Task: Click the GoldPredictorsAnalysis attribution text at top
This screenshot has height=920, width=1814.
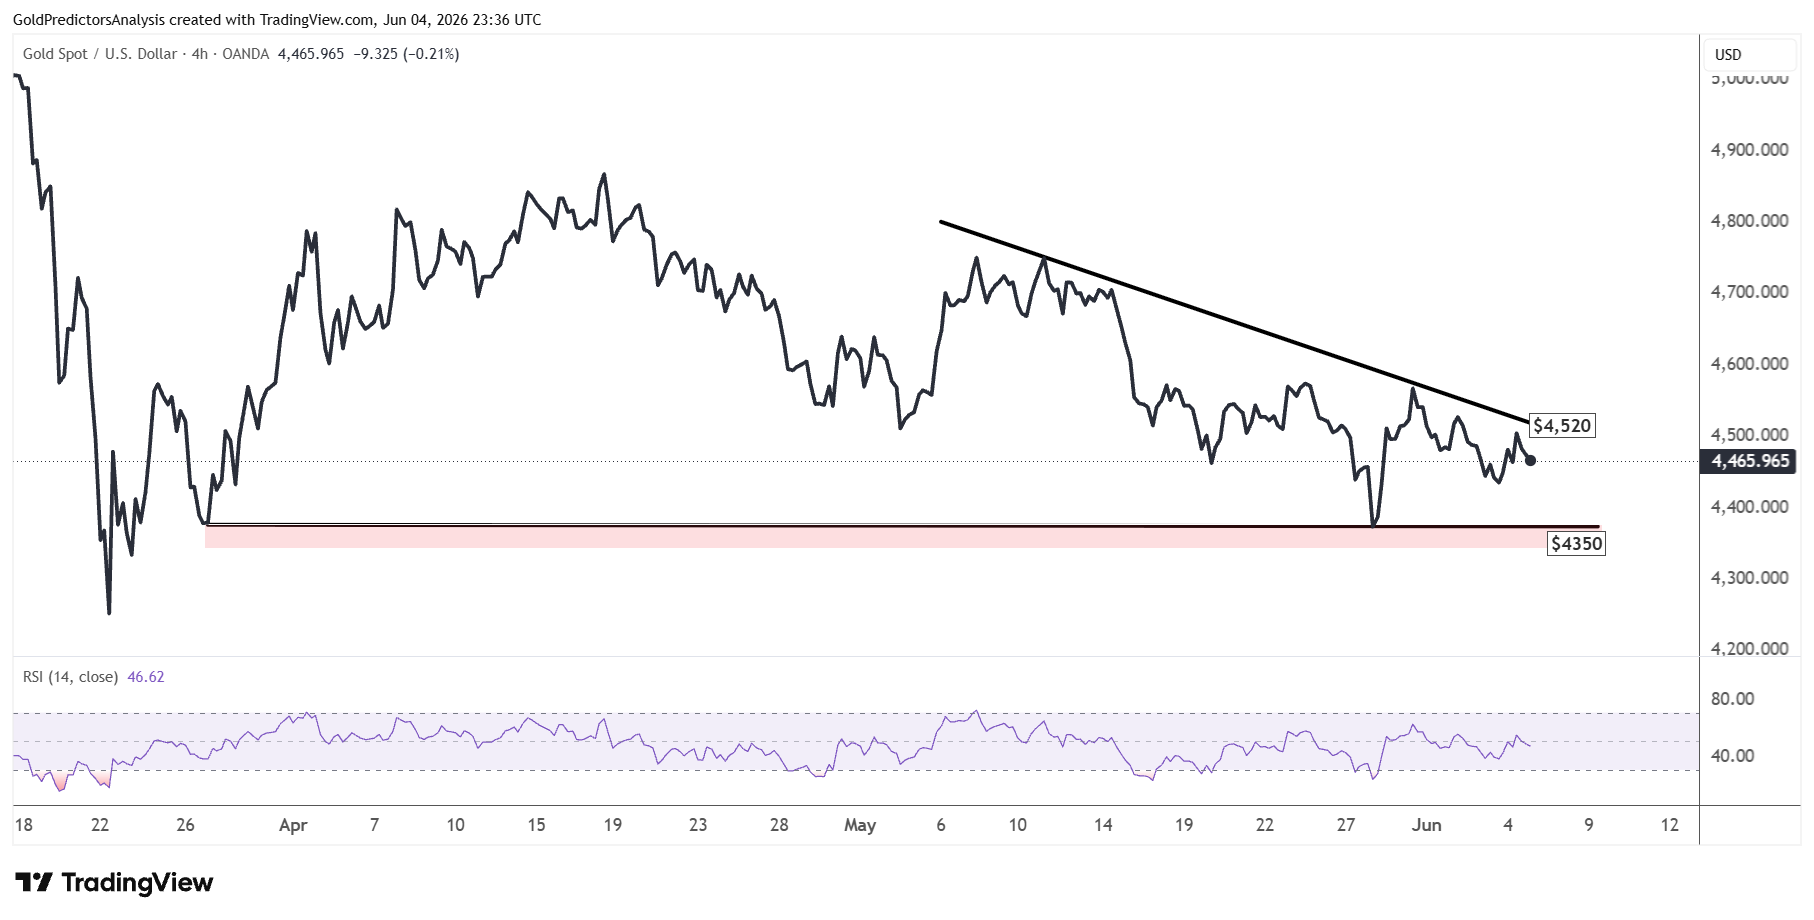Action: [277, 20]
